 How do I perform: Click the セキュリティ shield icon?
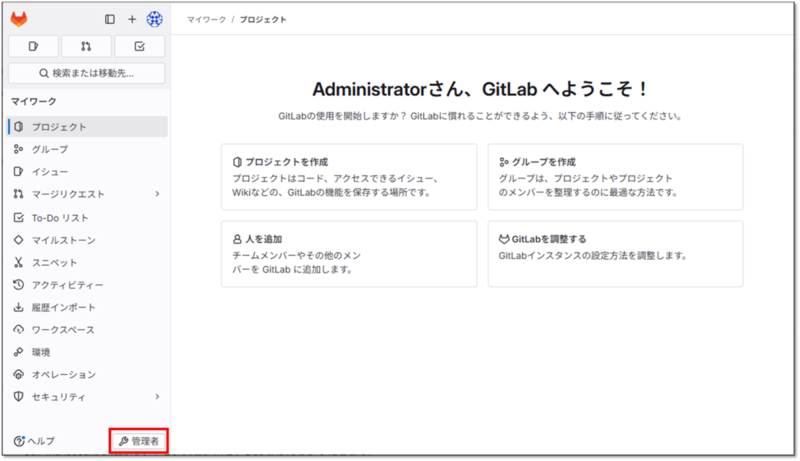coord(19,397)
